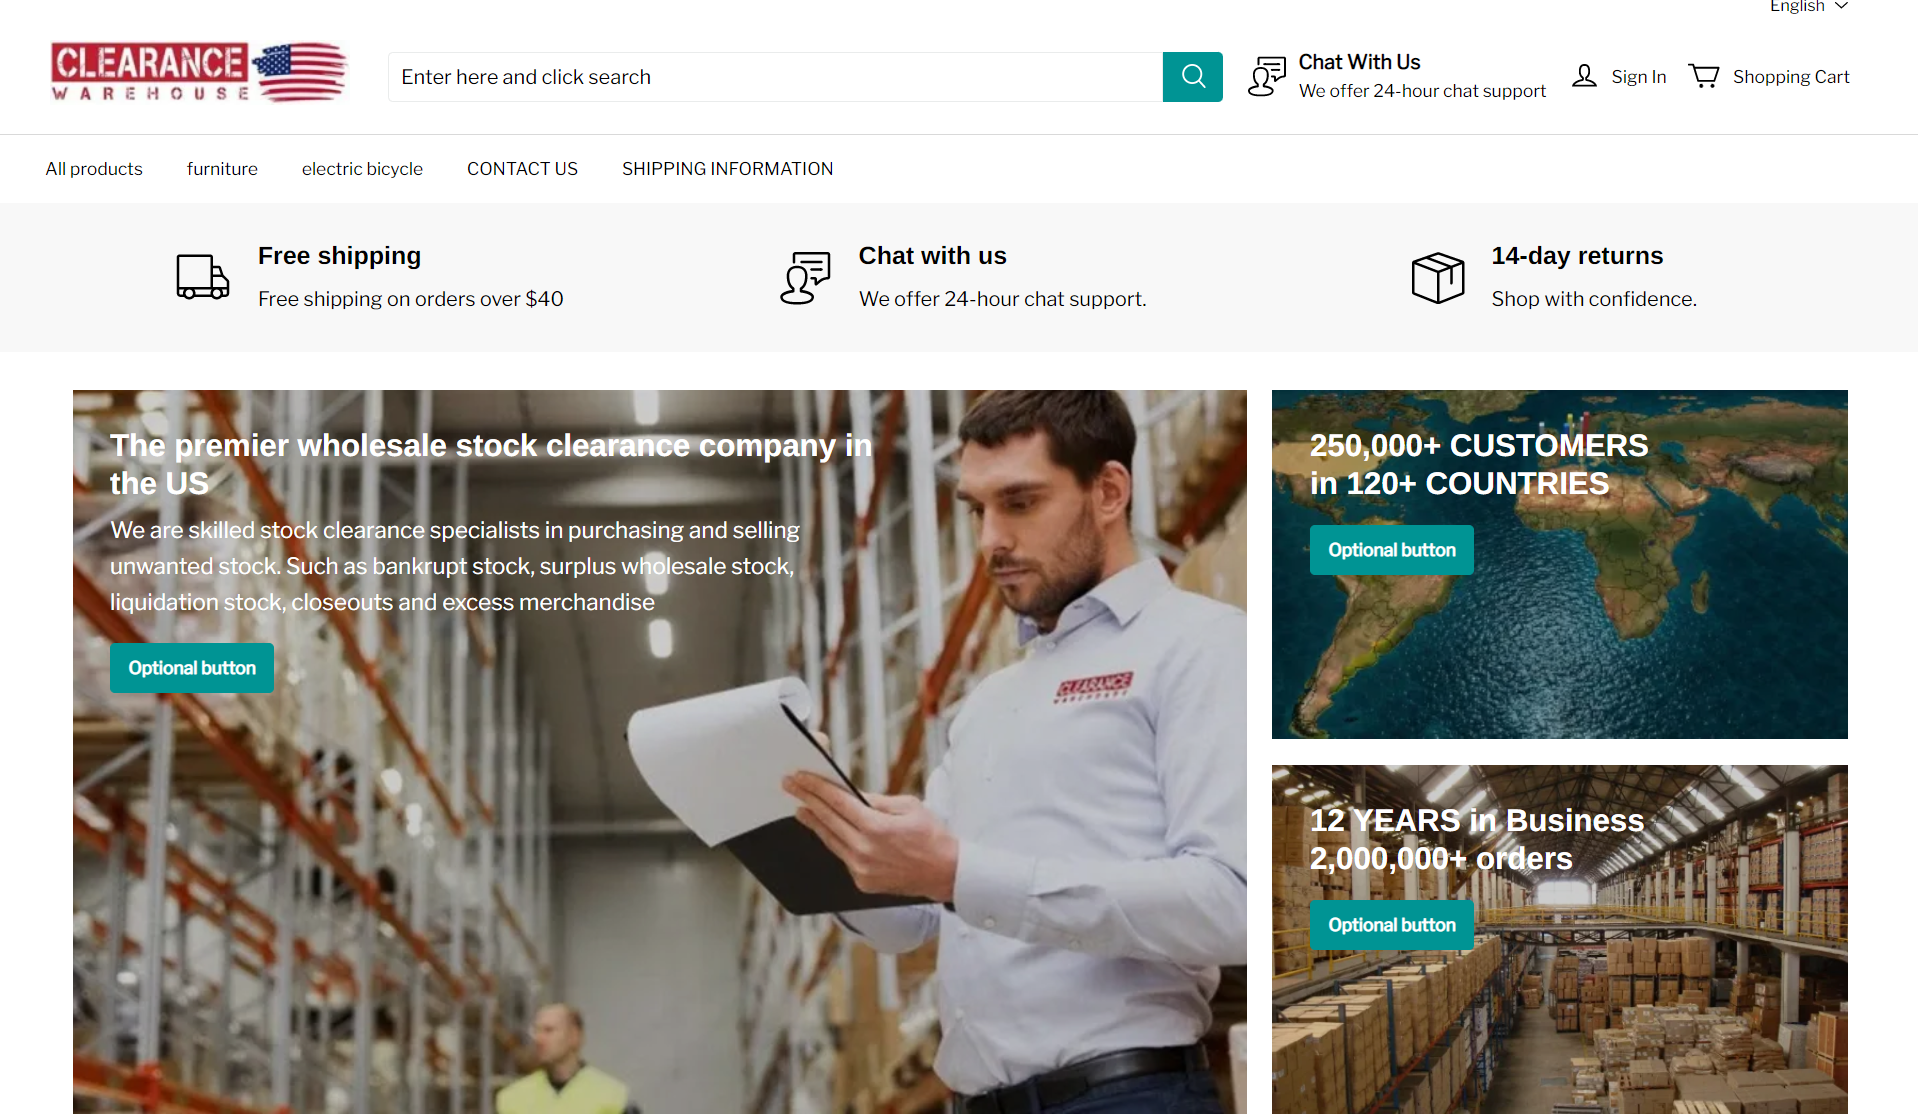Click the free shipping truck icon
This screenshot has height=1115, width=1918.
click(203, 276)
